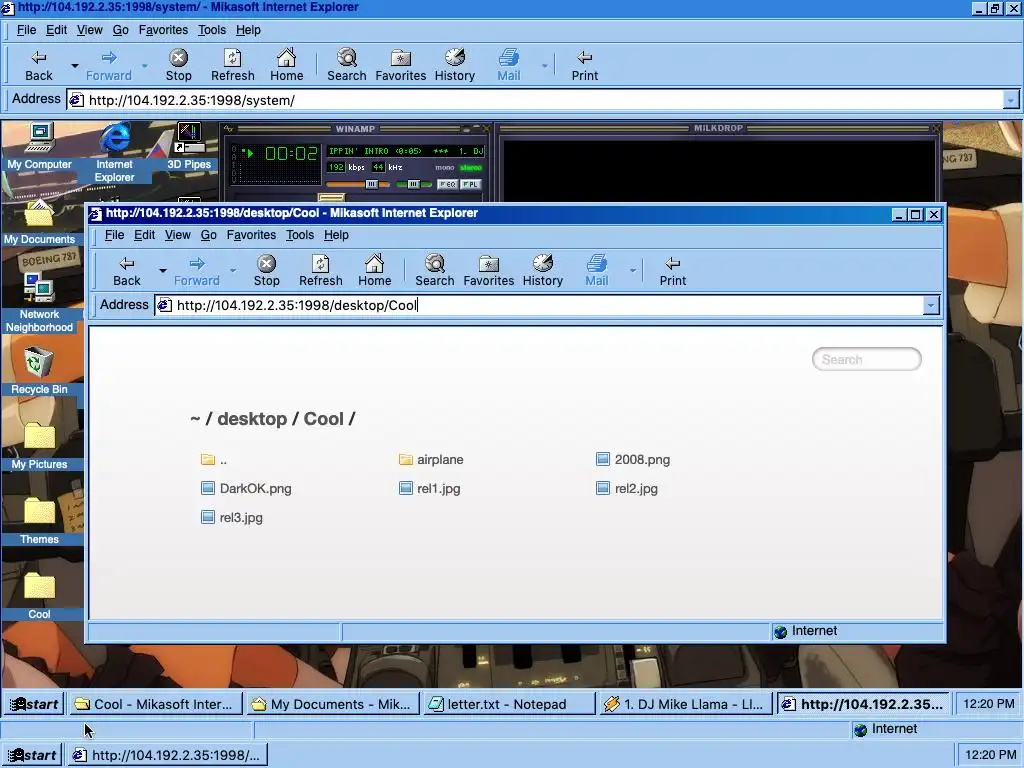This screenshot has height=768, width=1024.
Task: Open Forward dropdown arrow in outer system browser
Action: pos(144,65)
